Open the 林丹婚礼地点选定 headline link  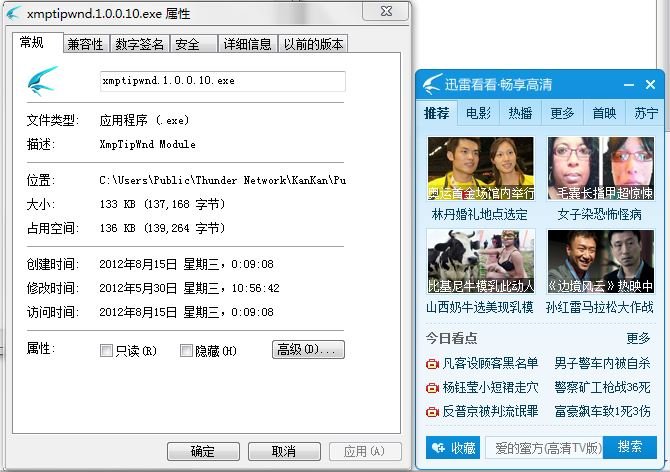click(x=479, y=214)
